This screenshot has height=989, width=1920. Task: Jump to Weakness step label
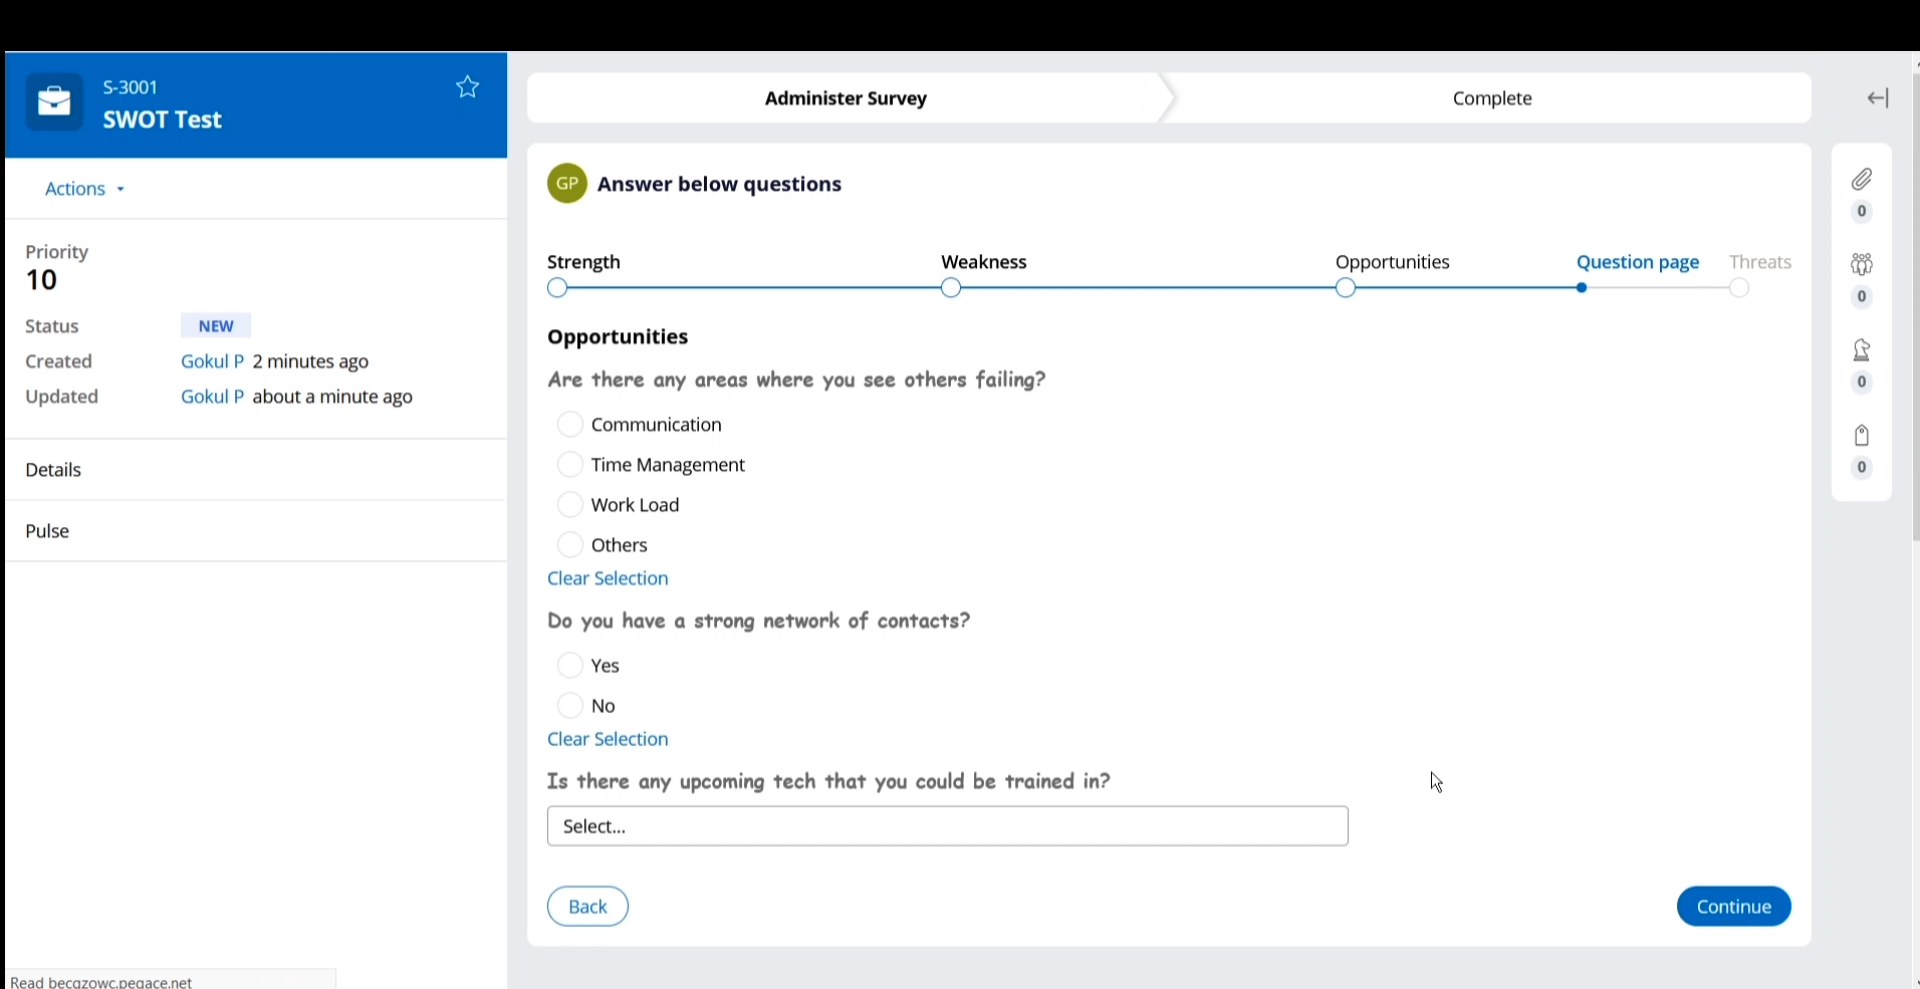984,262
